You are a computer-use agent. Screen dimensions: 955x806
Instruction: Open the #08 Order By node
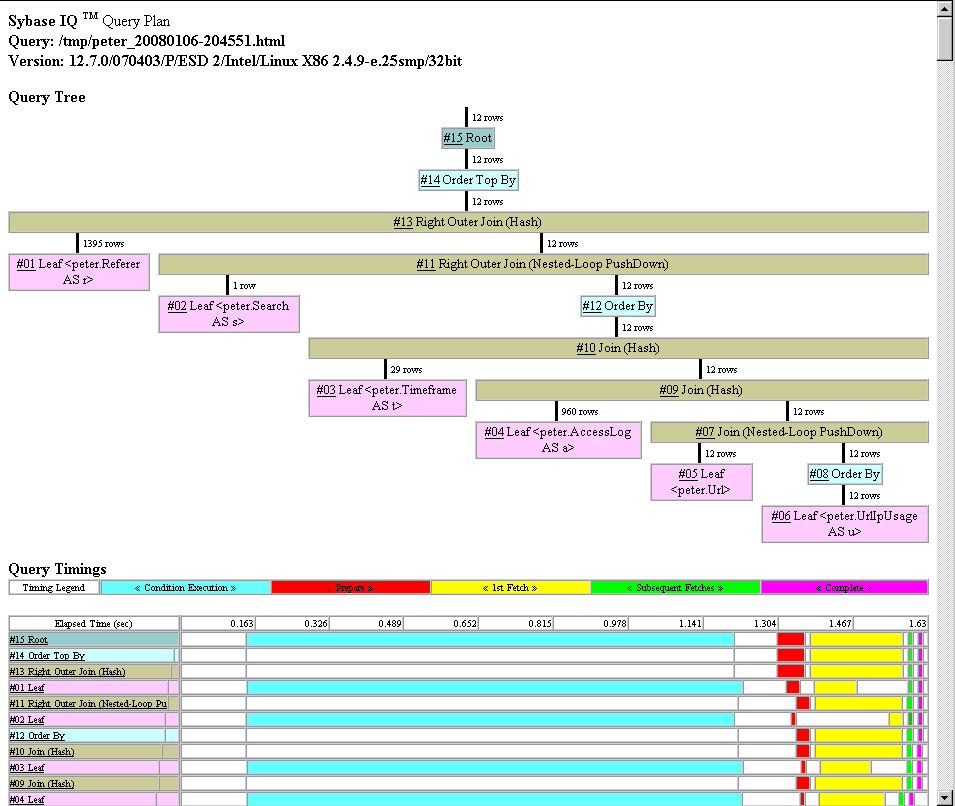click(x=818, y=474)
